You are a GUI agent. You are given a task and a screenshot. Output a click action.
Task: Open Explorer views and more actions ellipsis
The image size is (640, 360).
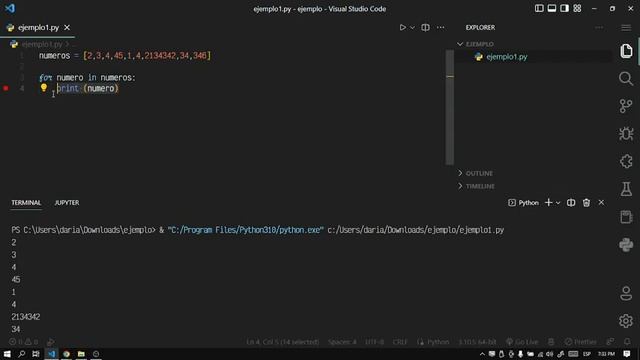click(599, 27)
